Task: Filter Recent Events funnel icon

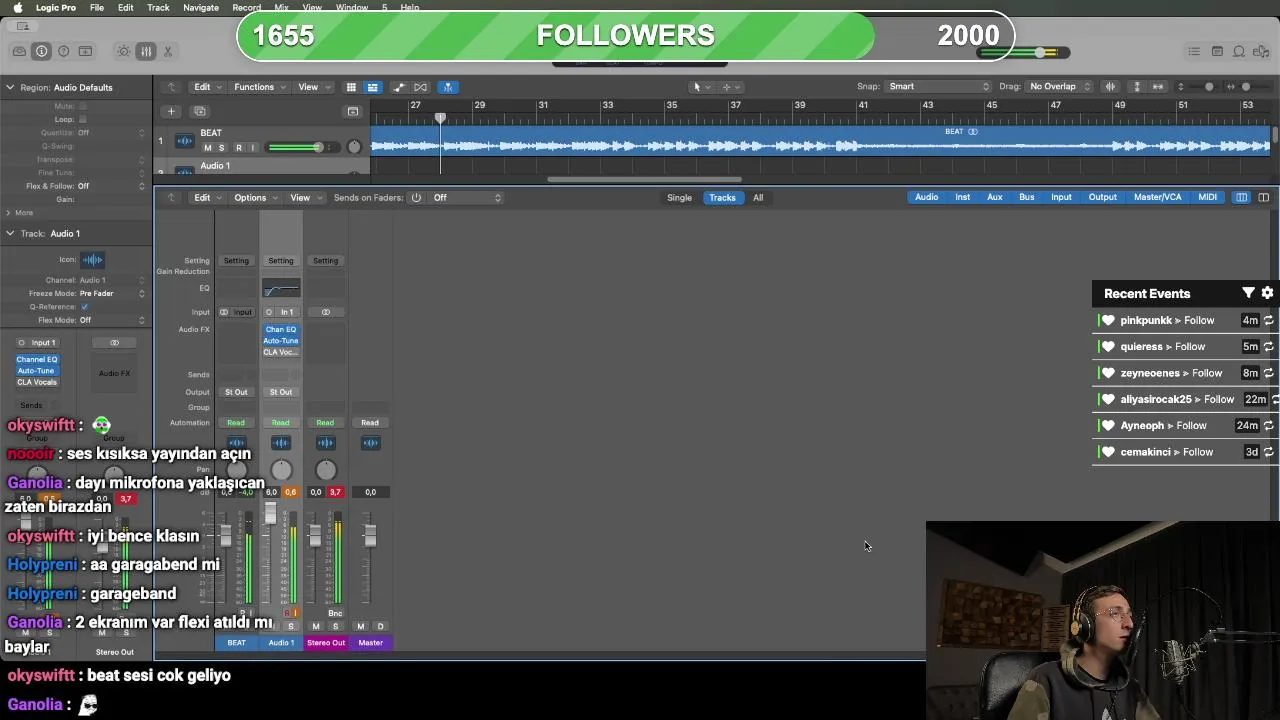Action: click(x=1248, y=293)
